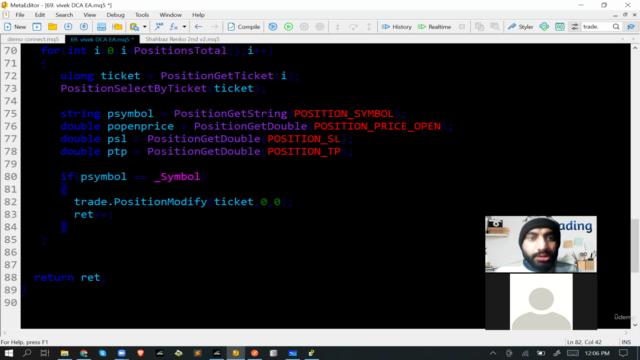Open file using yellow folder icon
This screenshot has width=640, height=360.
coord(52,27)
